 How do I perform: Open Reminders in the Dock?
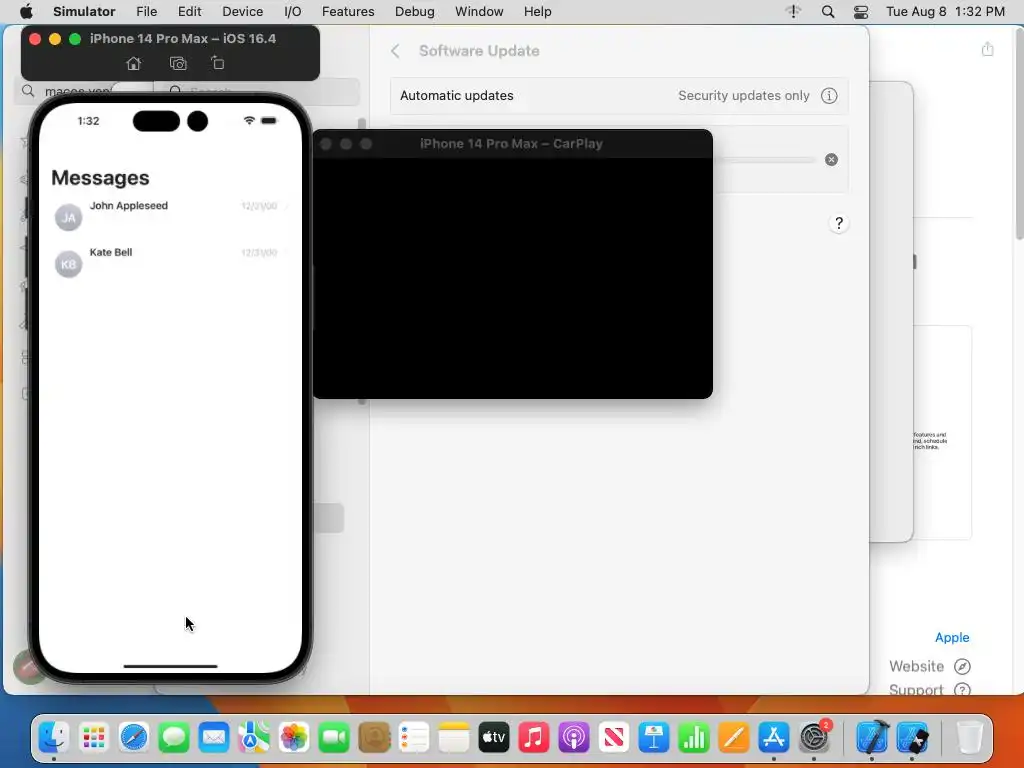[414, 738]
